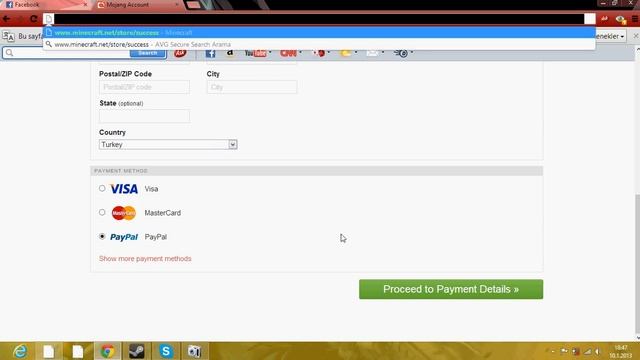Go back with the browser back arrow
The height and width of the screenshot is (360, 640).
point(7,19)
